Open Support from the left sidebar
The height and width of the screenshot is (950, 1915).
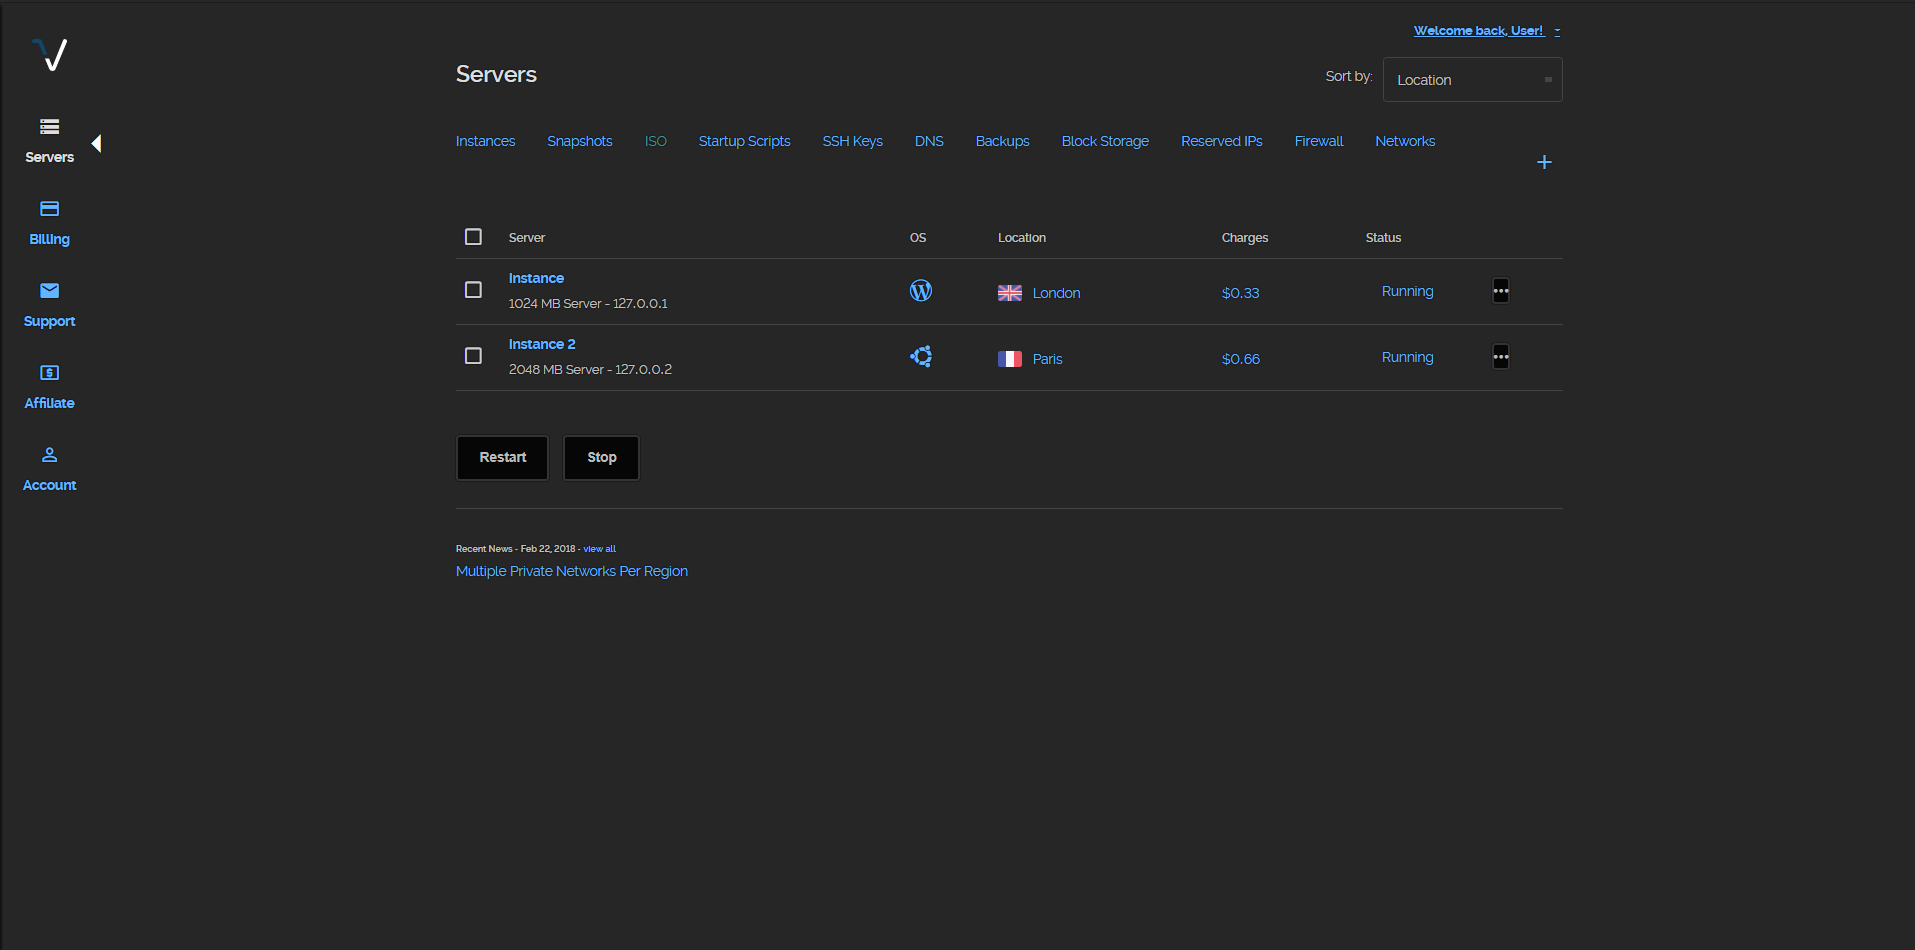coord(49,290)
